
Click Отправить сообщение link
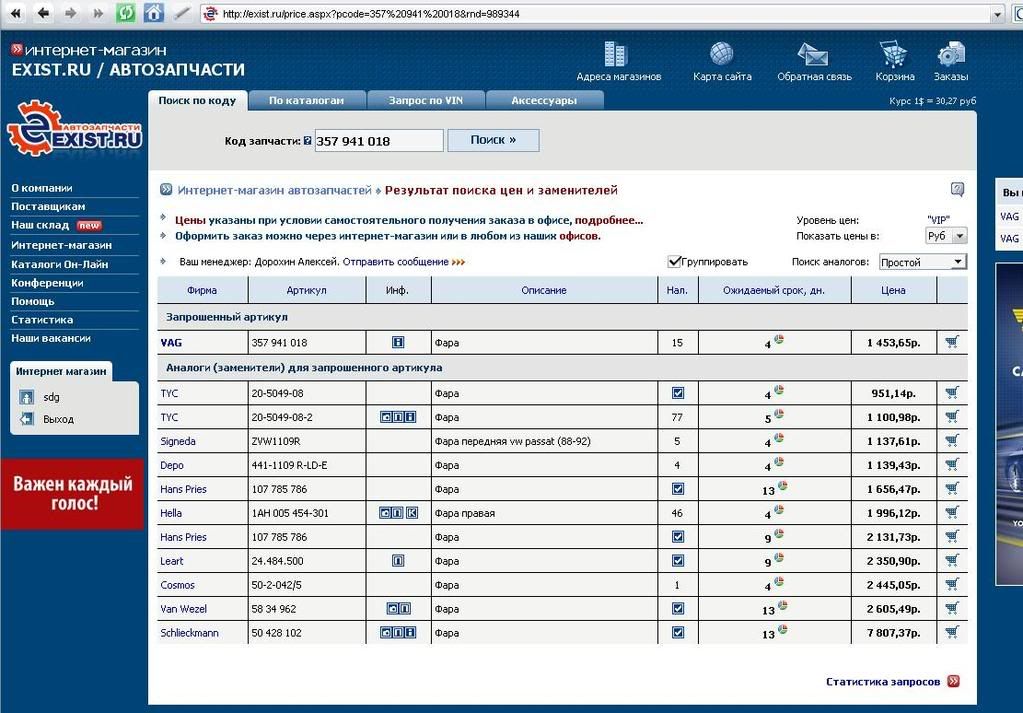click(x=396, y=262)
